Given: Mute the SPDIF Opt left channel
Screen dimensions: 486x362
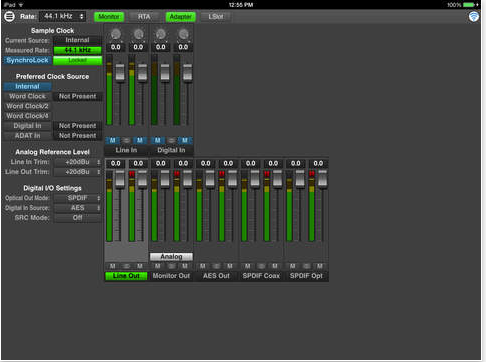Looking at the screenshot, I should (x=293, y=266).
